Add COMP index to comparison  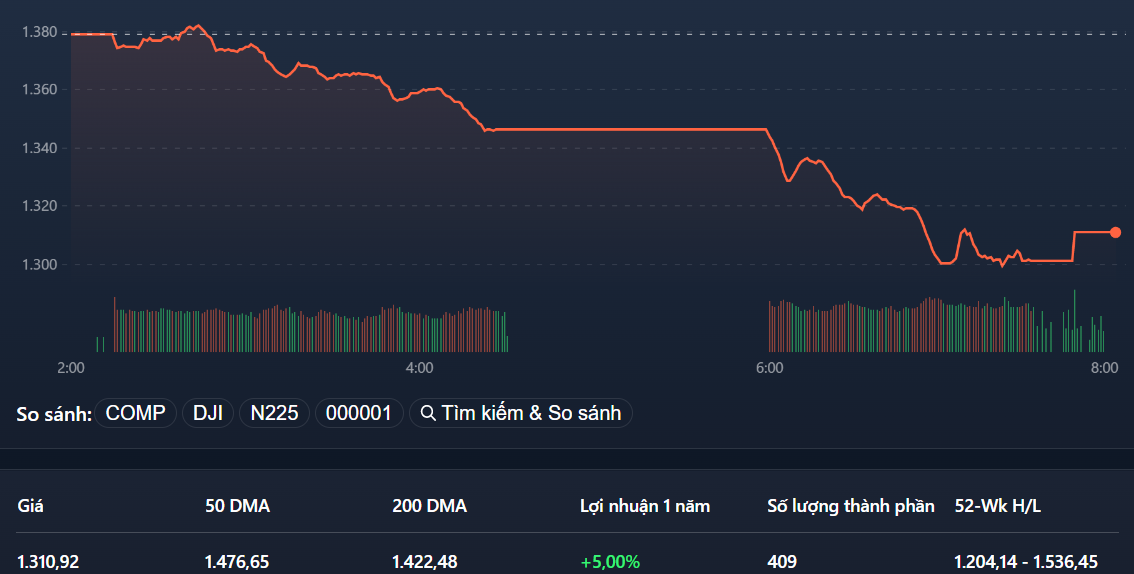(135, 413)
